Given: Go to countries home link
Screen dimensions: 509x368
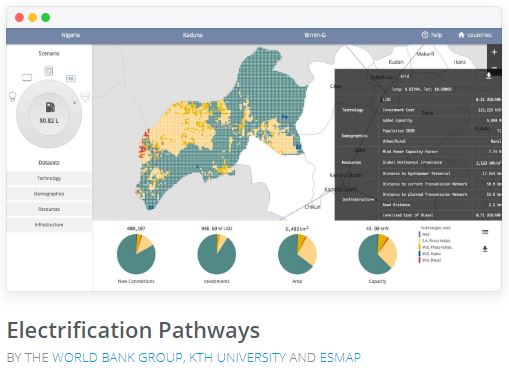Looking at the screenshot, I should click(x=475, y=35).
